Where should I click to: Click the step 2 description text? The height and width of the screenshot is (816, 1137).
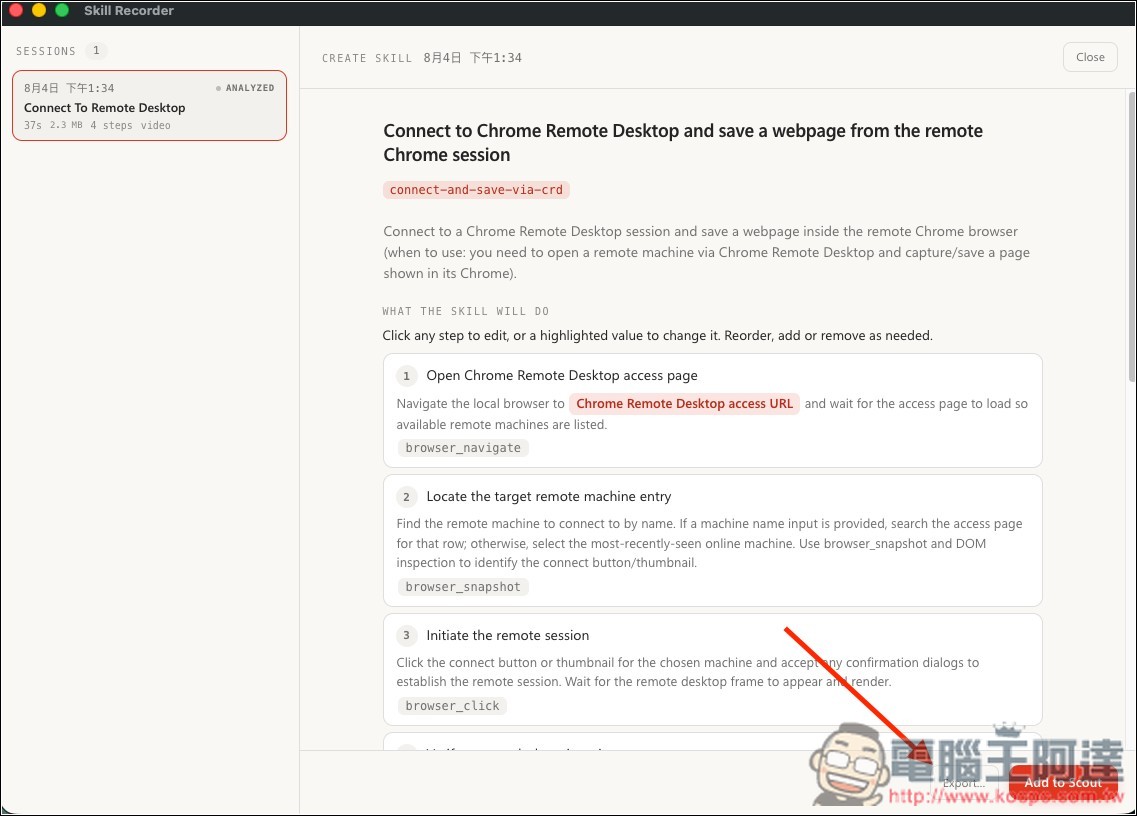coord(709,543)
